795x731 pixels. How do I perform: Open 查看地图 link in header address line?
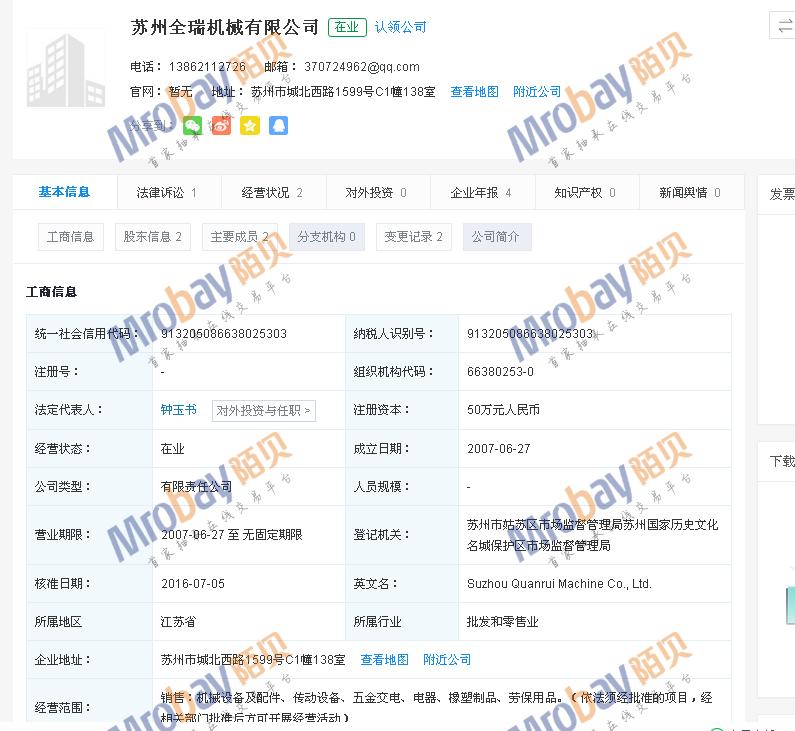tap(474, 92)
